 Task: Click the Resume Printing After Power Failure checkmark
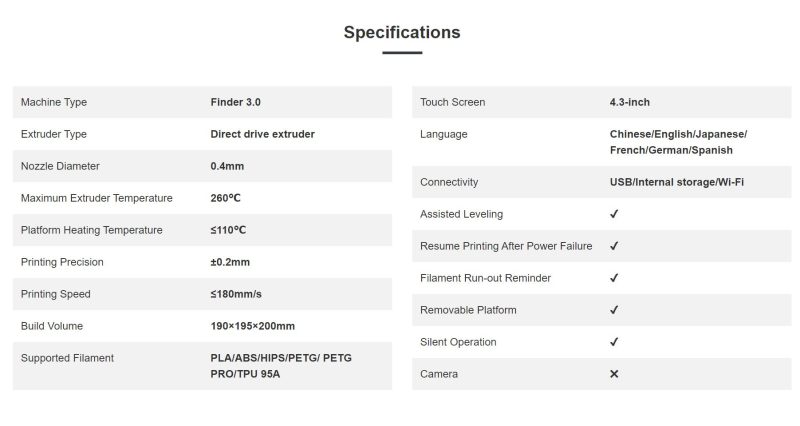614,246
